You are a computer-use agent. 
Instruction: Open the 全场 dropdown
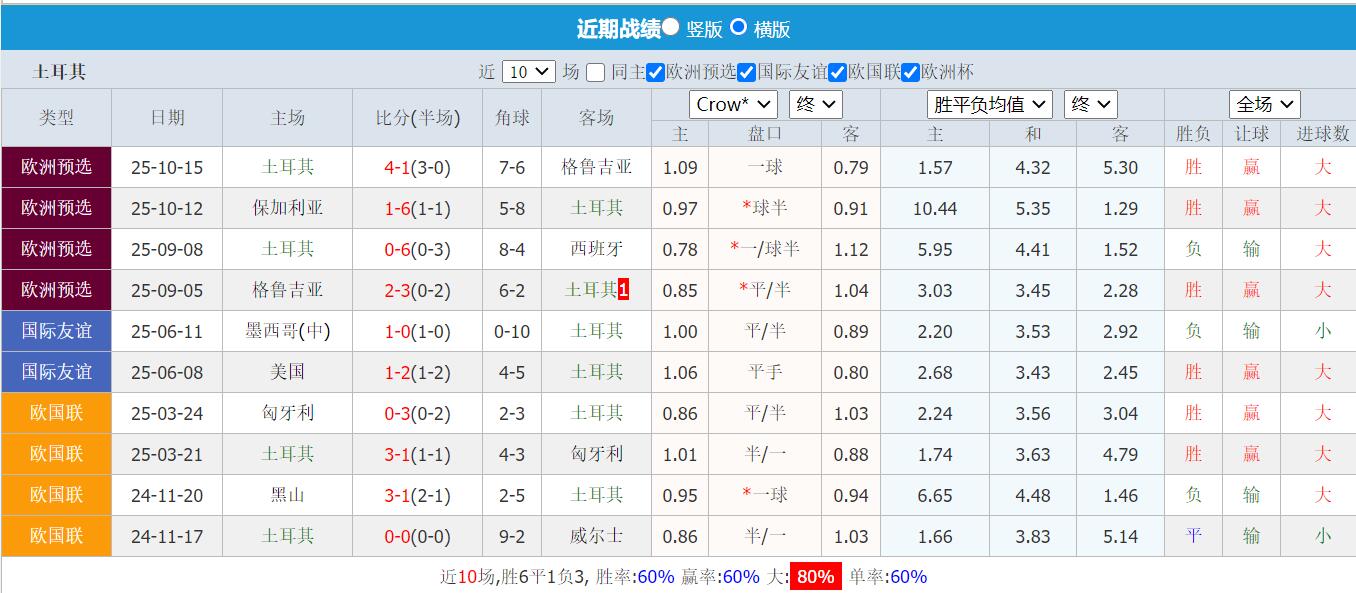pyautogui.click(x=1263, y=104)
